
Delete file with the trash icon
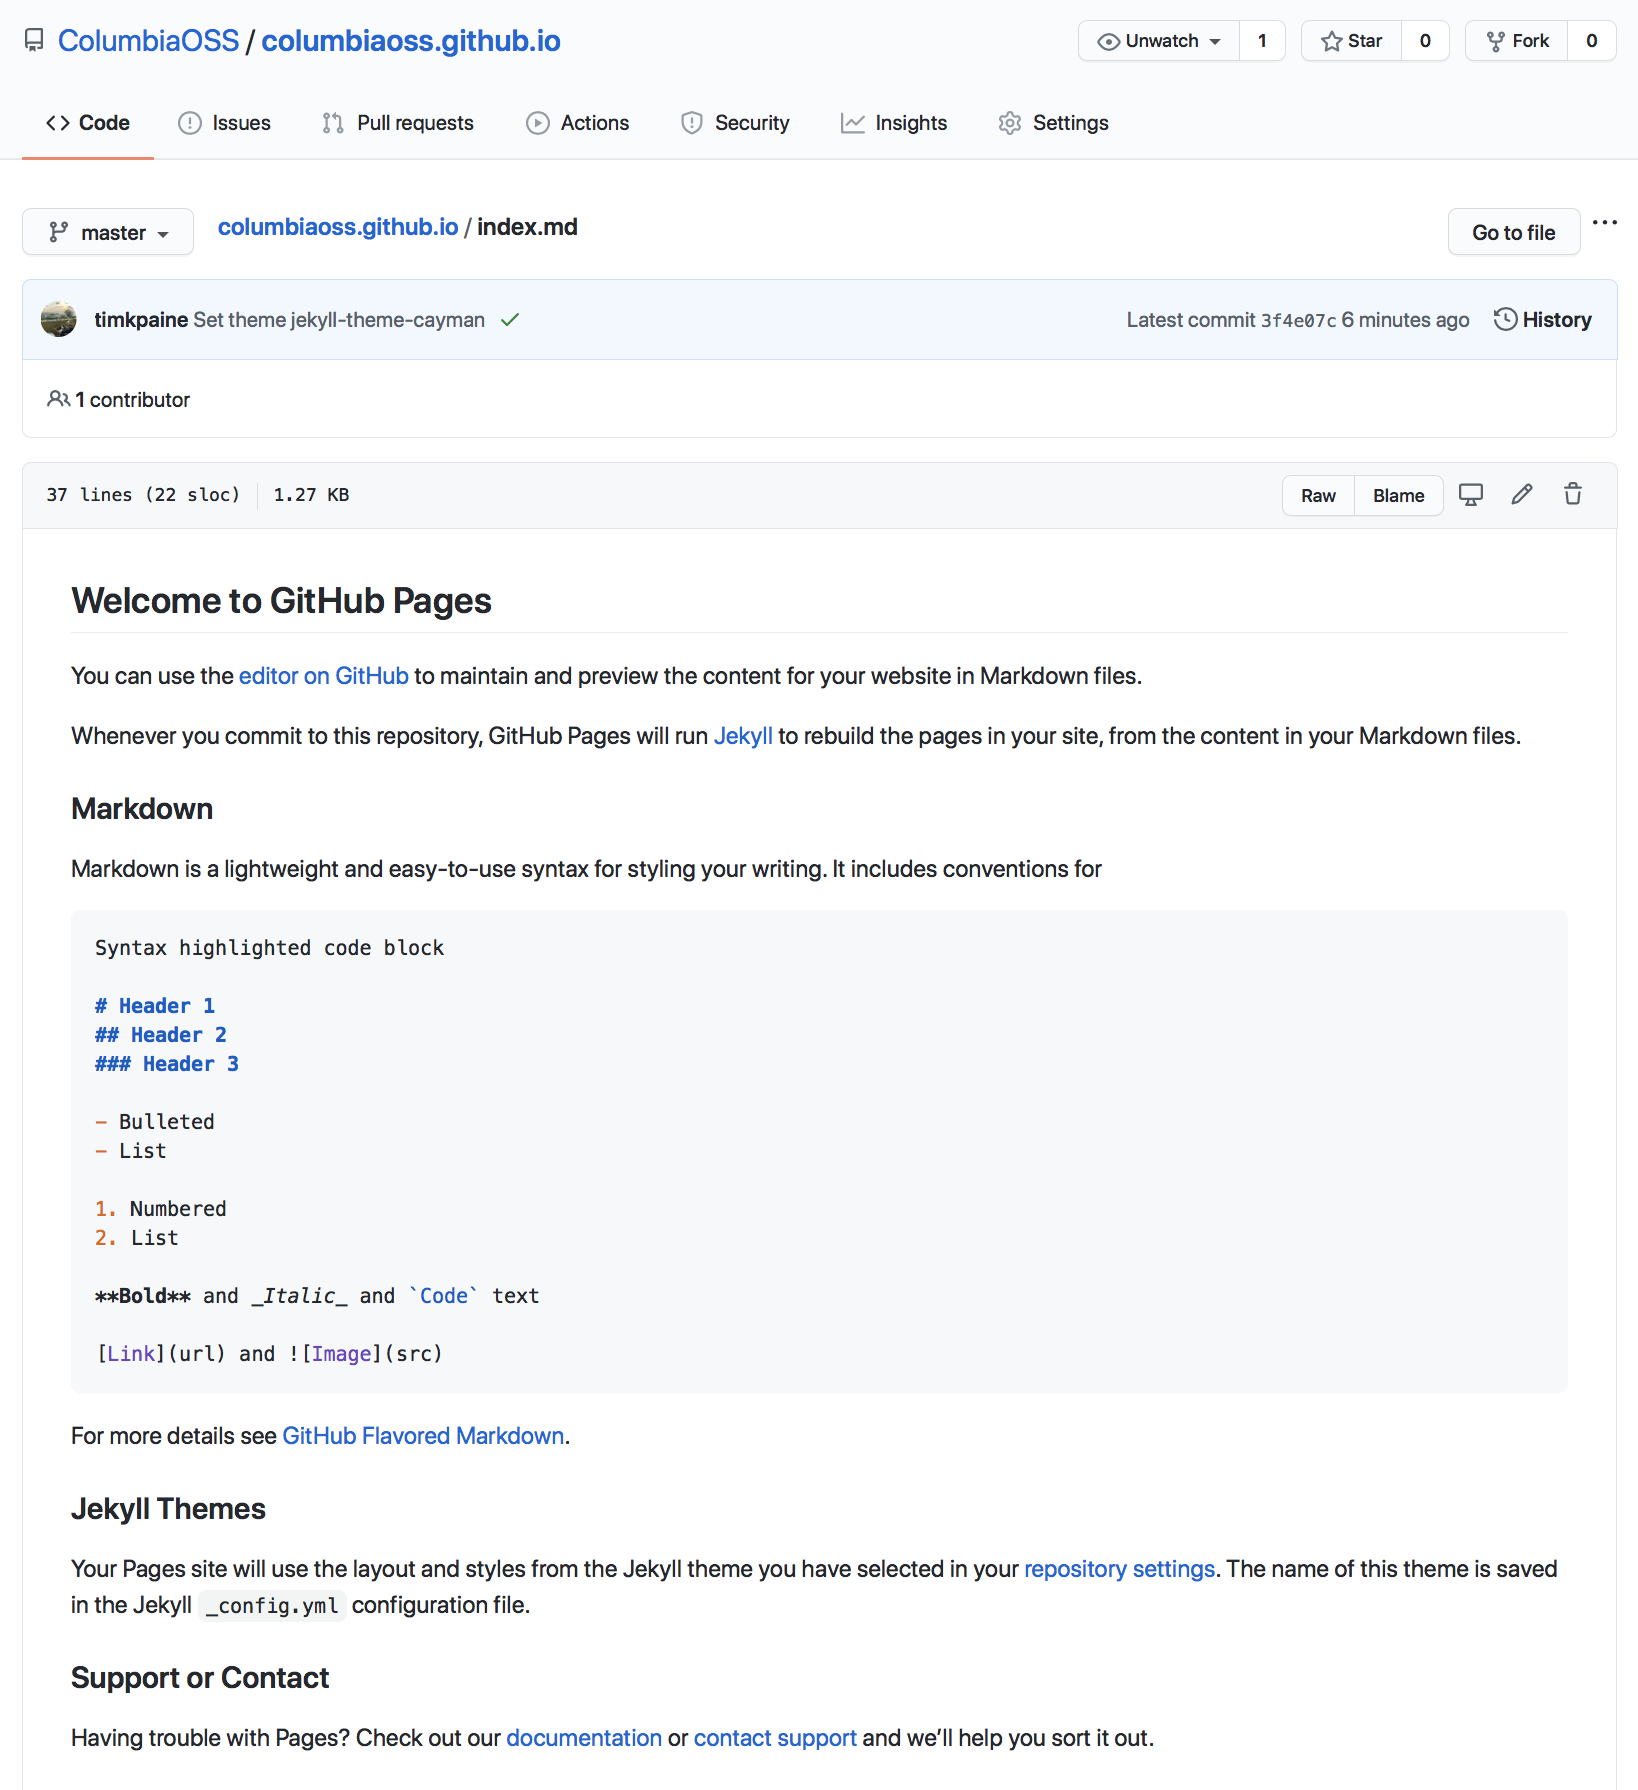point(1573,494)
